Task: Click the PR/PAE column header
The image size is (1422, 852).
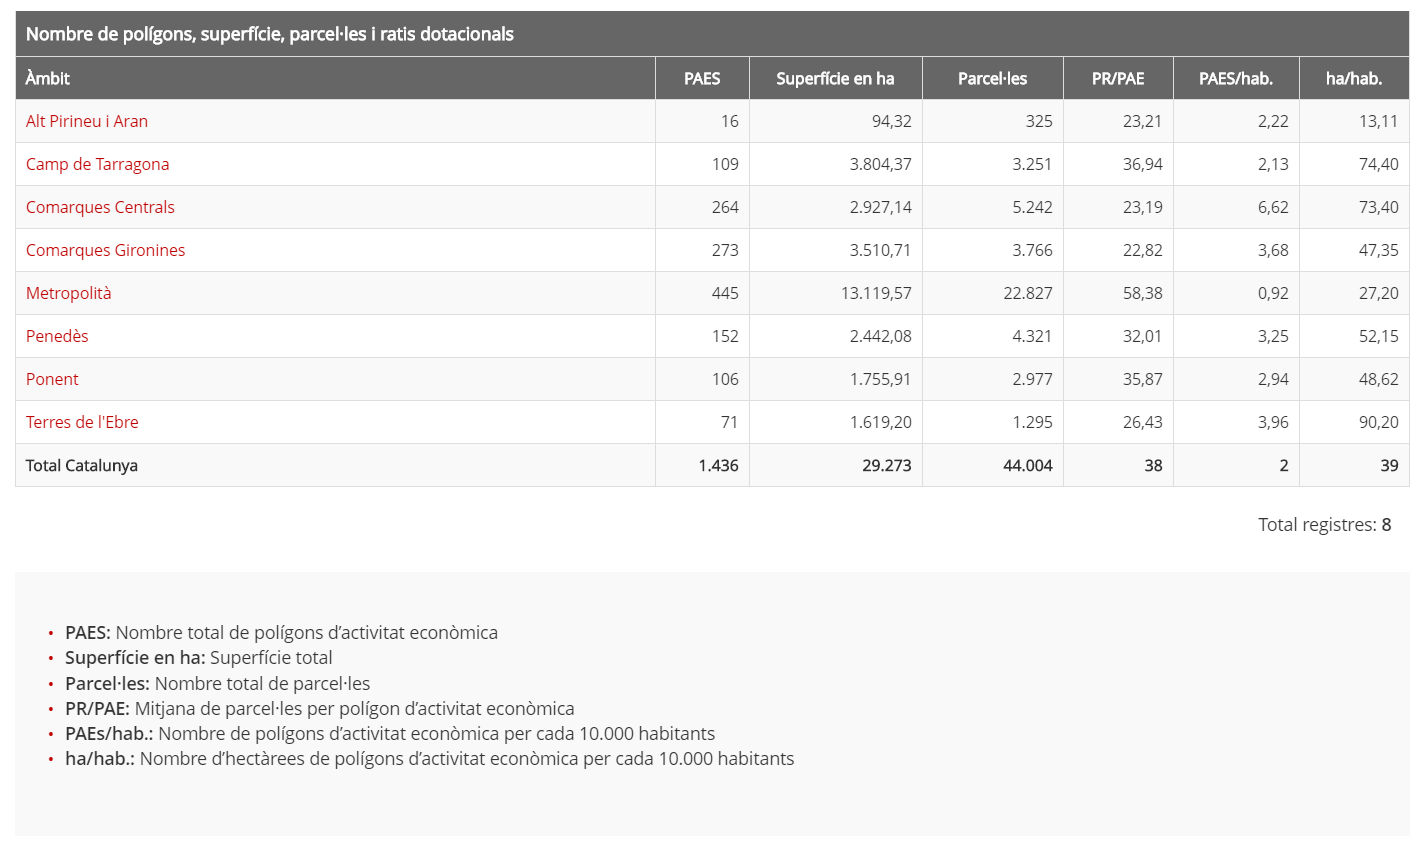Action: (1118, 78)
